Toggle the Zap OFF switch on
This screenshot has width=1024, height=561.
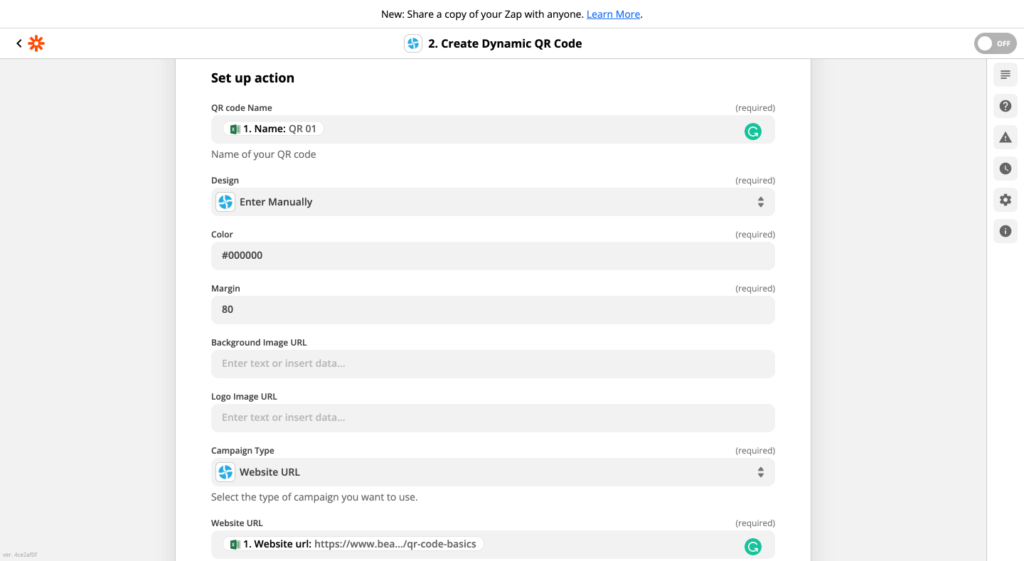tap(994, 43)
